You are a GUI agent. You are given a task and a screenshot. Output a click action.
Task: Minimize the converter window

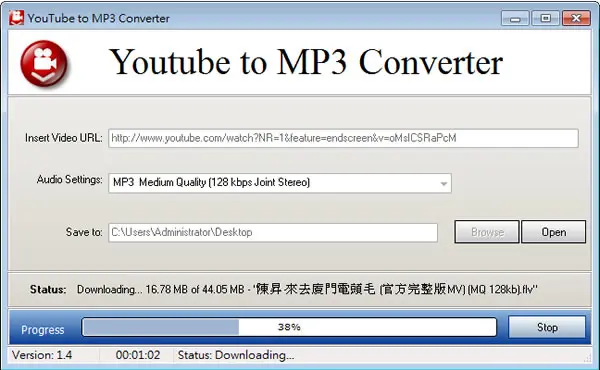coord(515,18)
